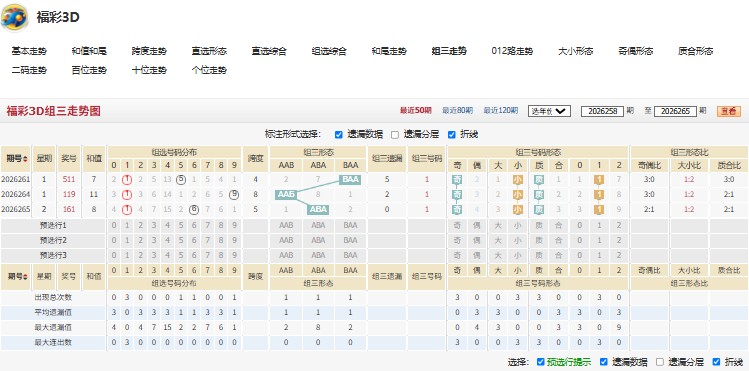Show the 最近80期 results
Image resolution: width=749 pixels, height=371 pixels.
(457, 111)
